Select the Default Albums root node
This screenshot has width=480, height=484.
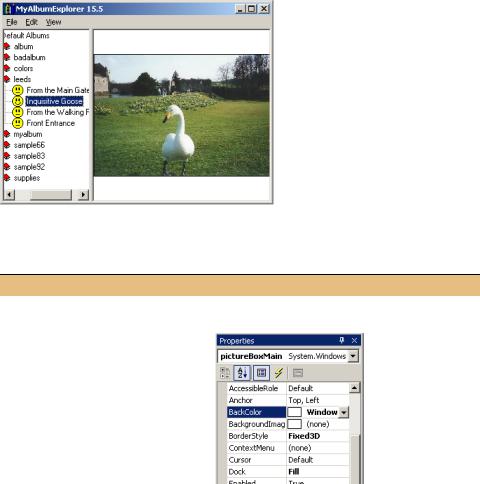(x=27, y=36)
